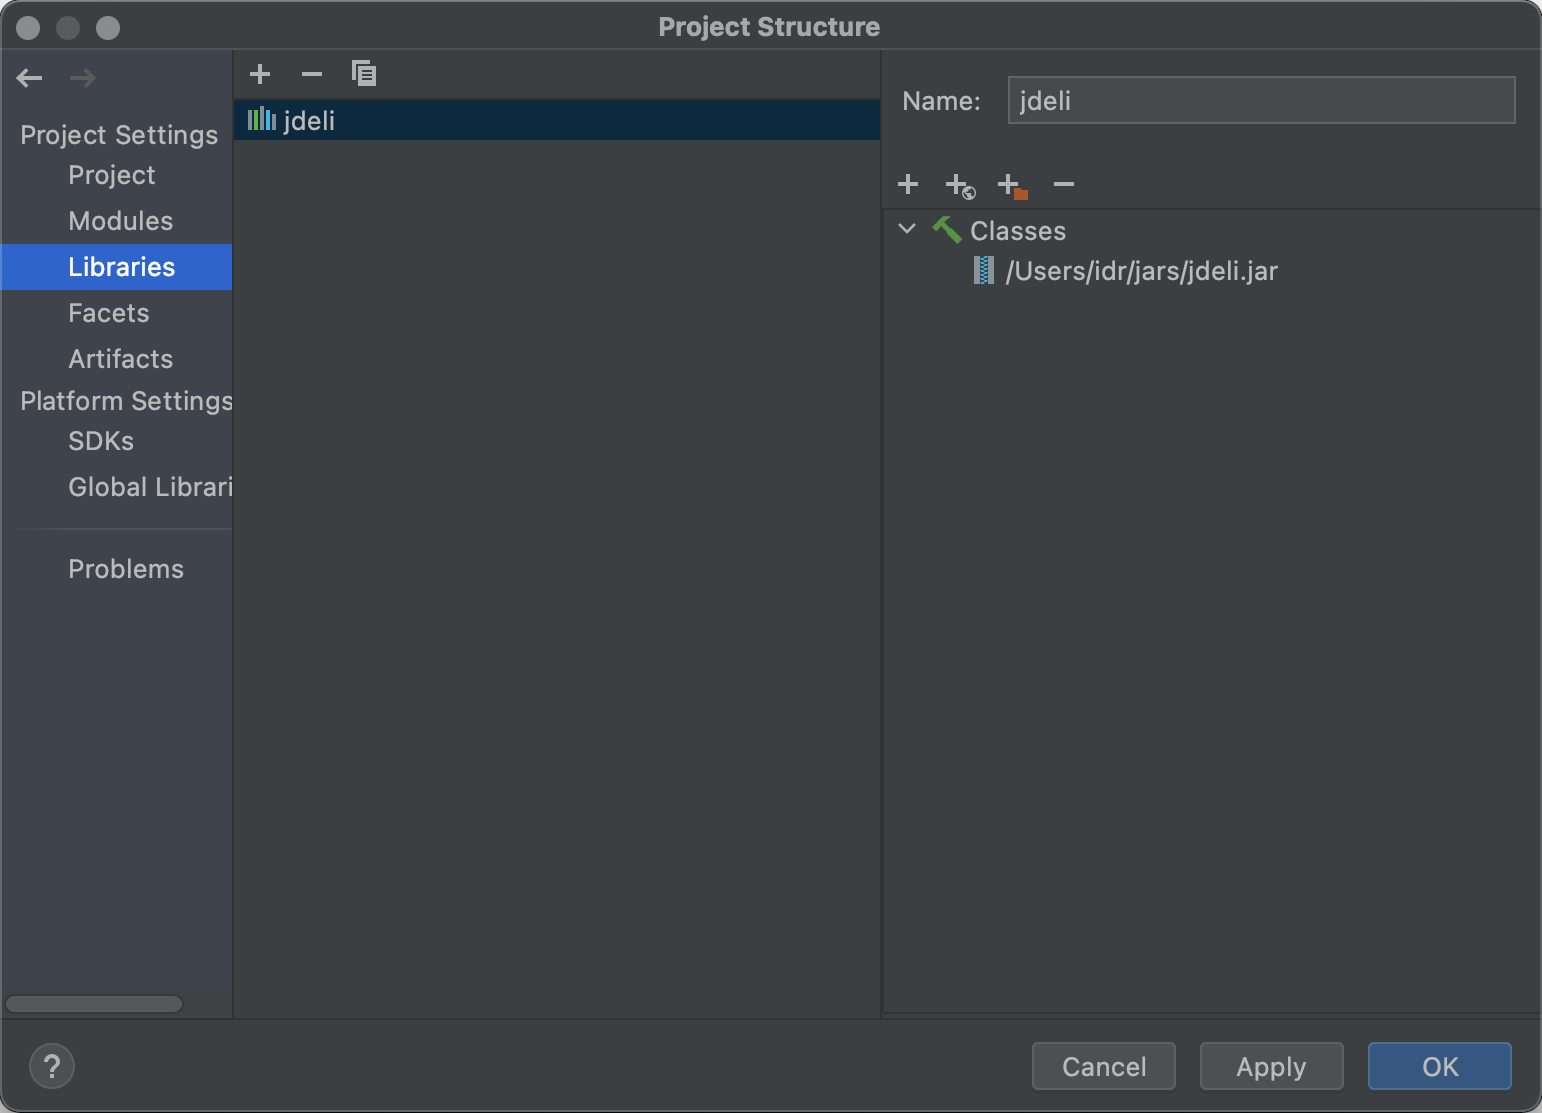Confirm changes with the OK button
1542x1113 pixels.
coord(1439,1066)
